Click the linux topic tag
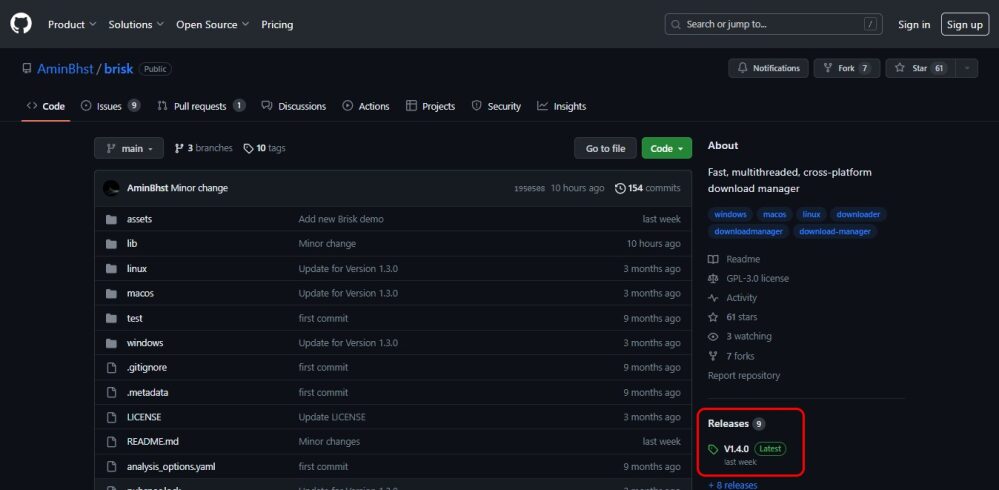 (x=811, y=215)
